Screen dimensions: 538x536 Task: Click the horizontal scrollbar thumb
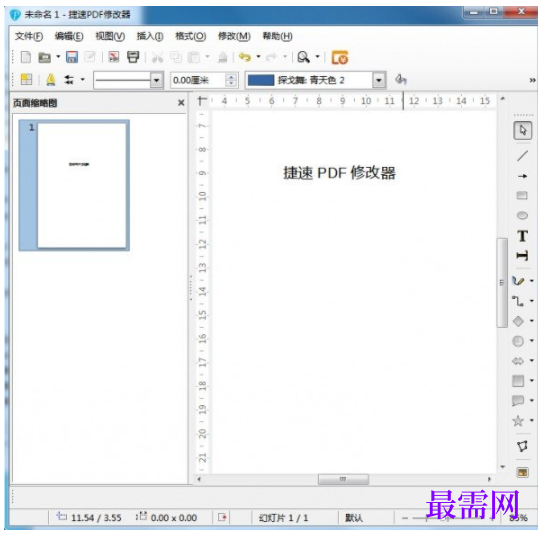tap(343, 479)
